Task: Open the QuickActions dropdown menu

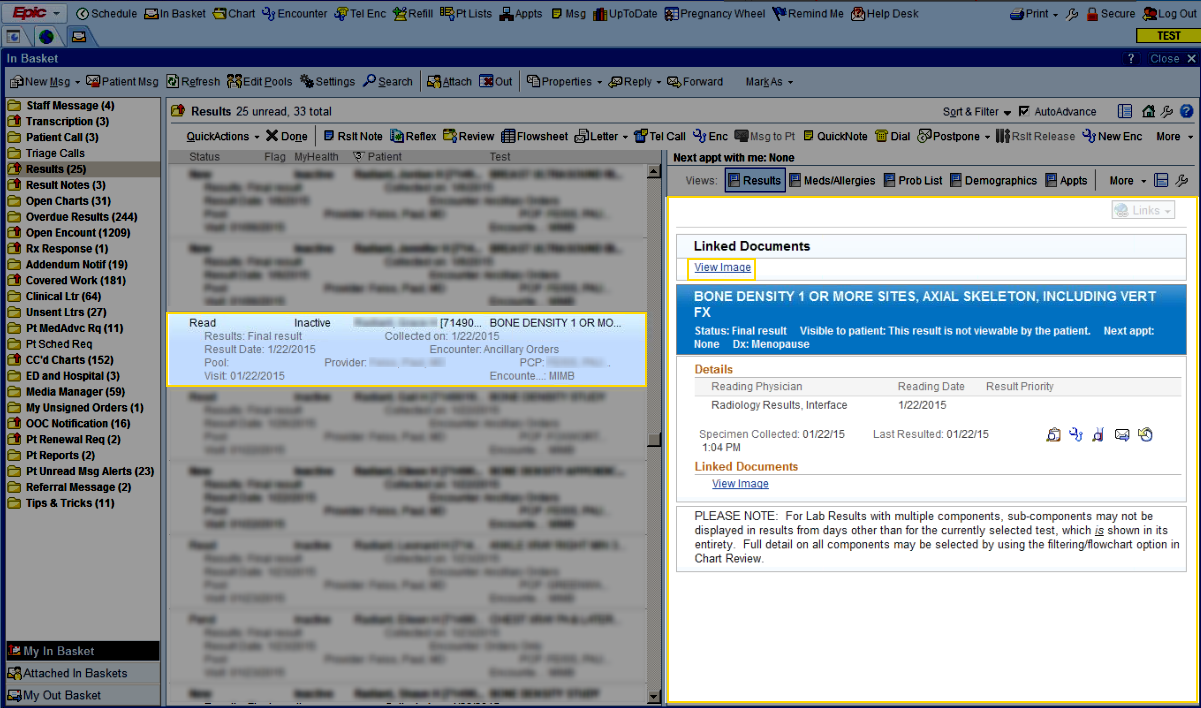Action: pyautogui.click(x=223, y=136)
